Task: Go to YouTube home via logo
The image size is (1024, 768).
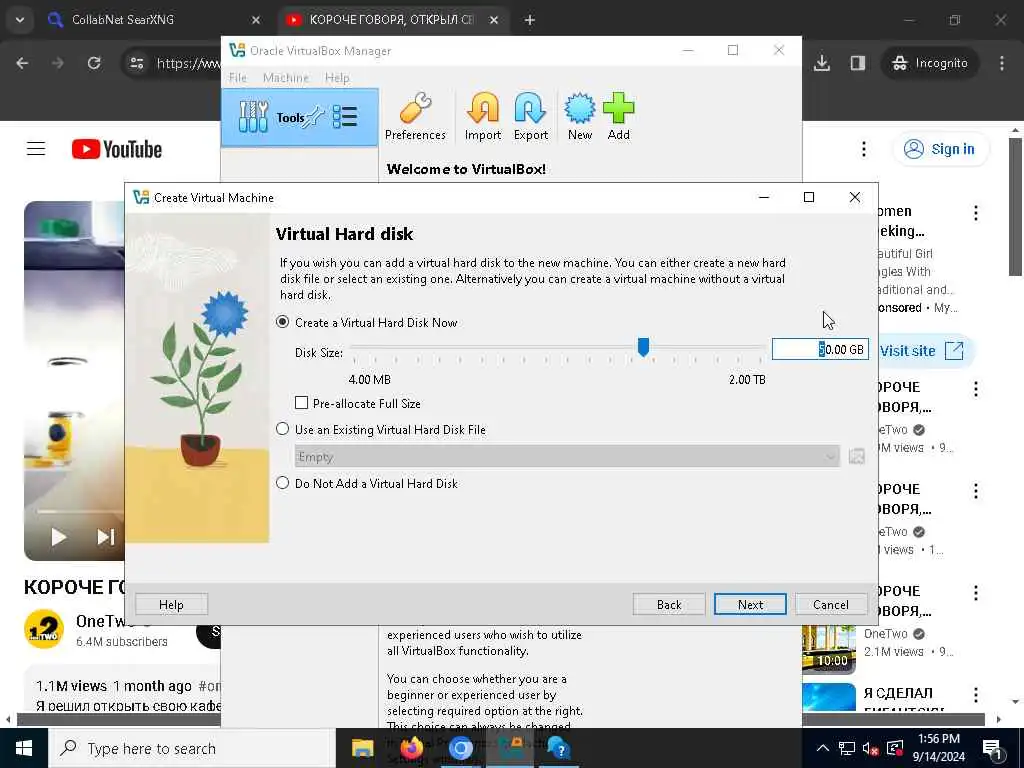Action: coord(117,149)
